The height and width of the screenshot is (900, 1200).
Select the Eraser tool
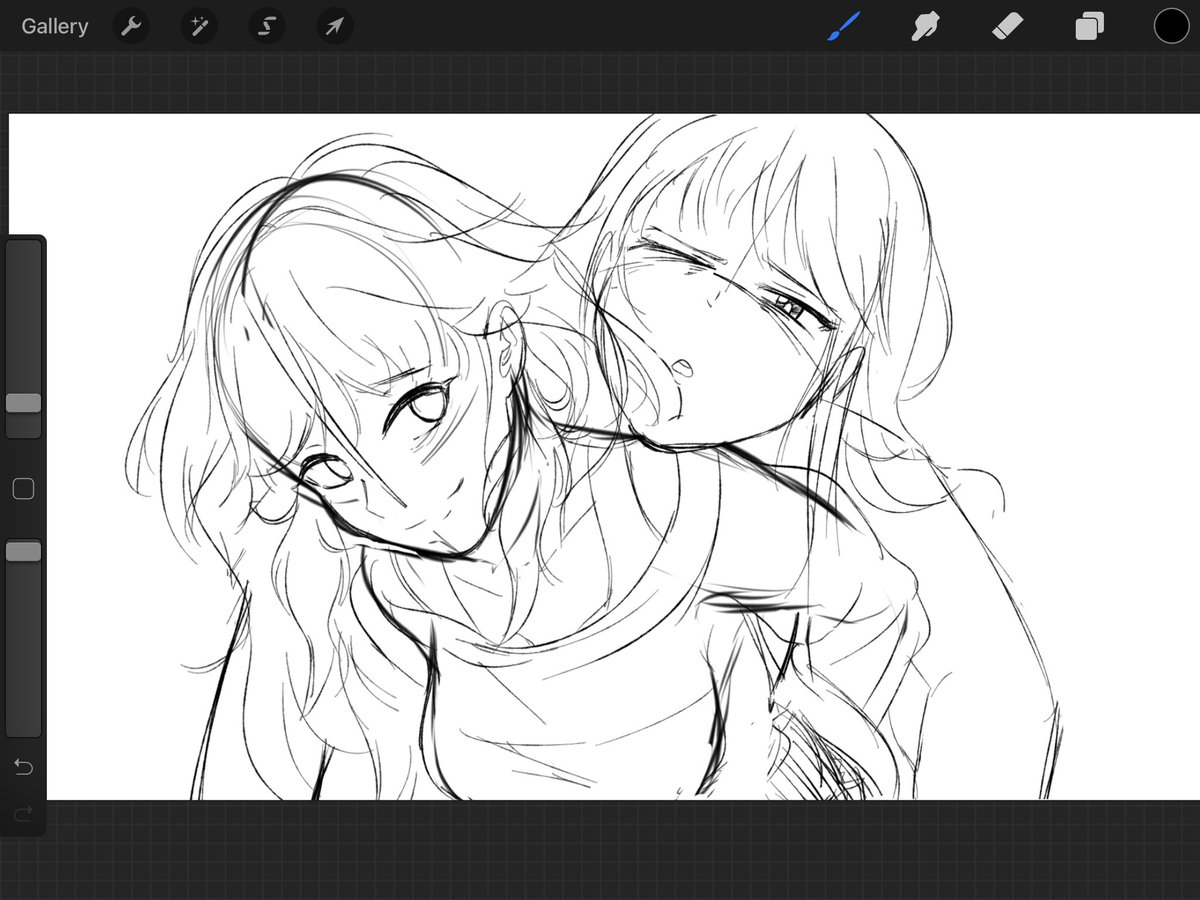coord(1008,26)
